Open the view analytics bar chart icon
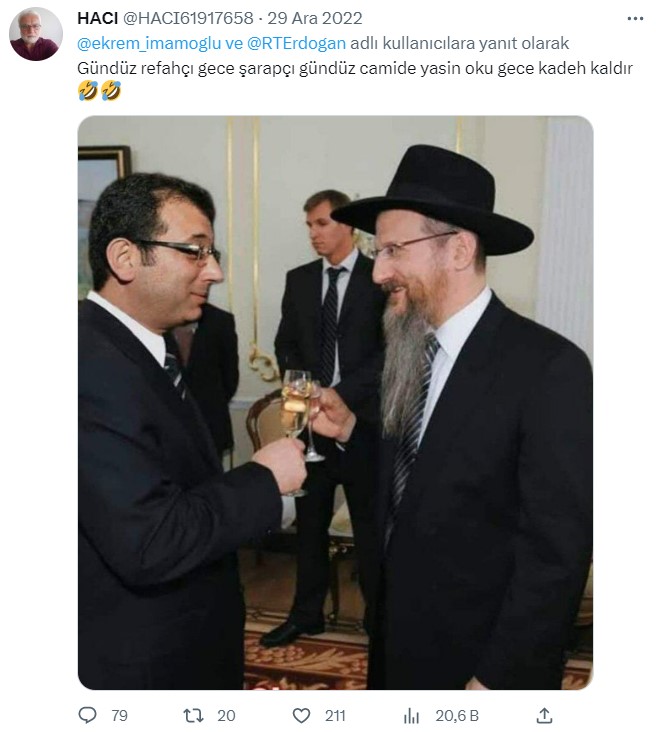Screen dimensions: 656x732 point(411,715)
